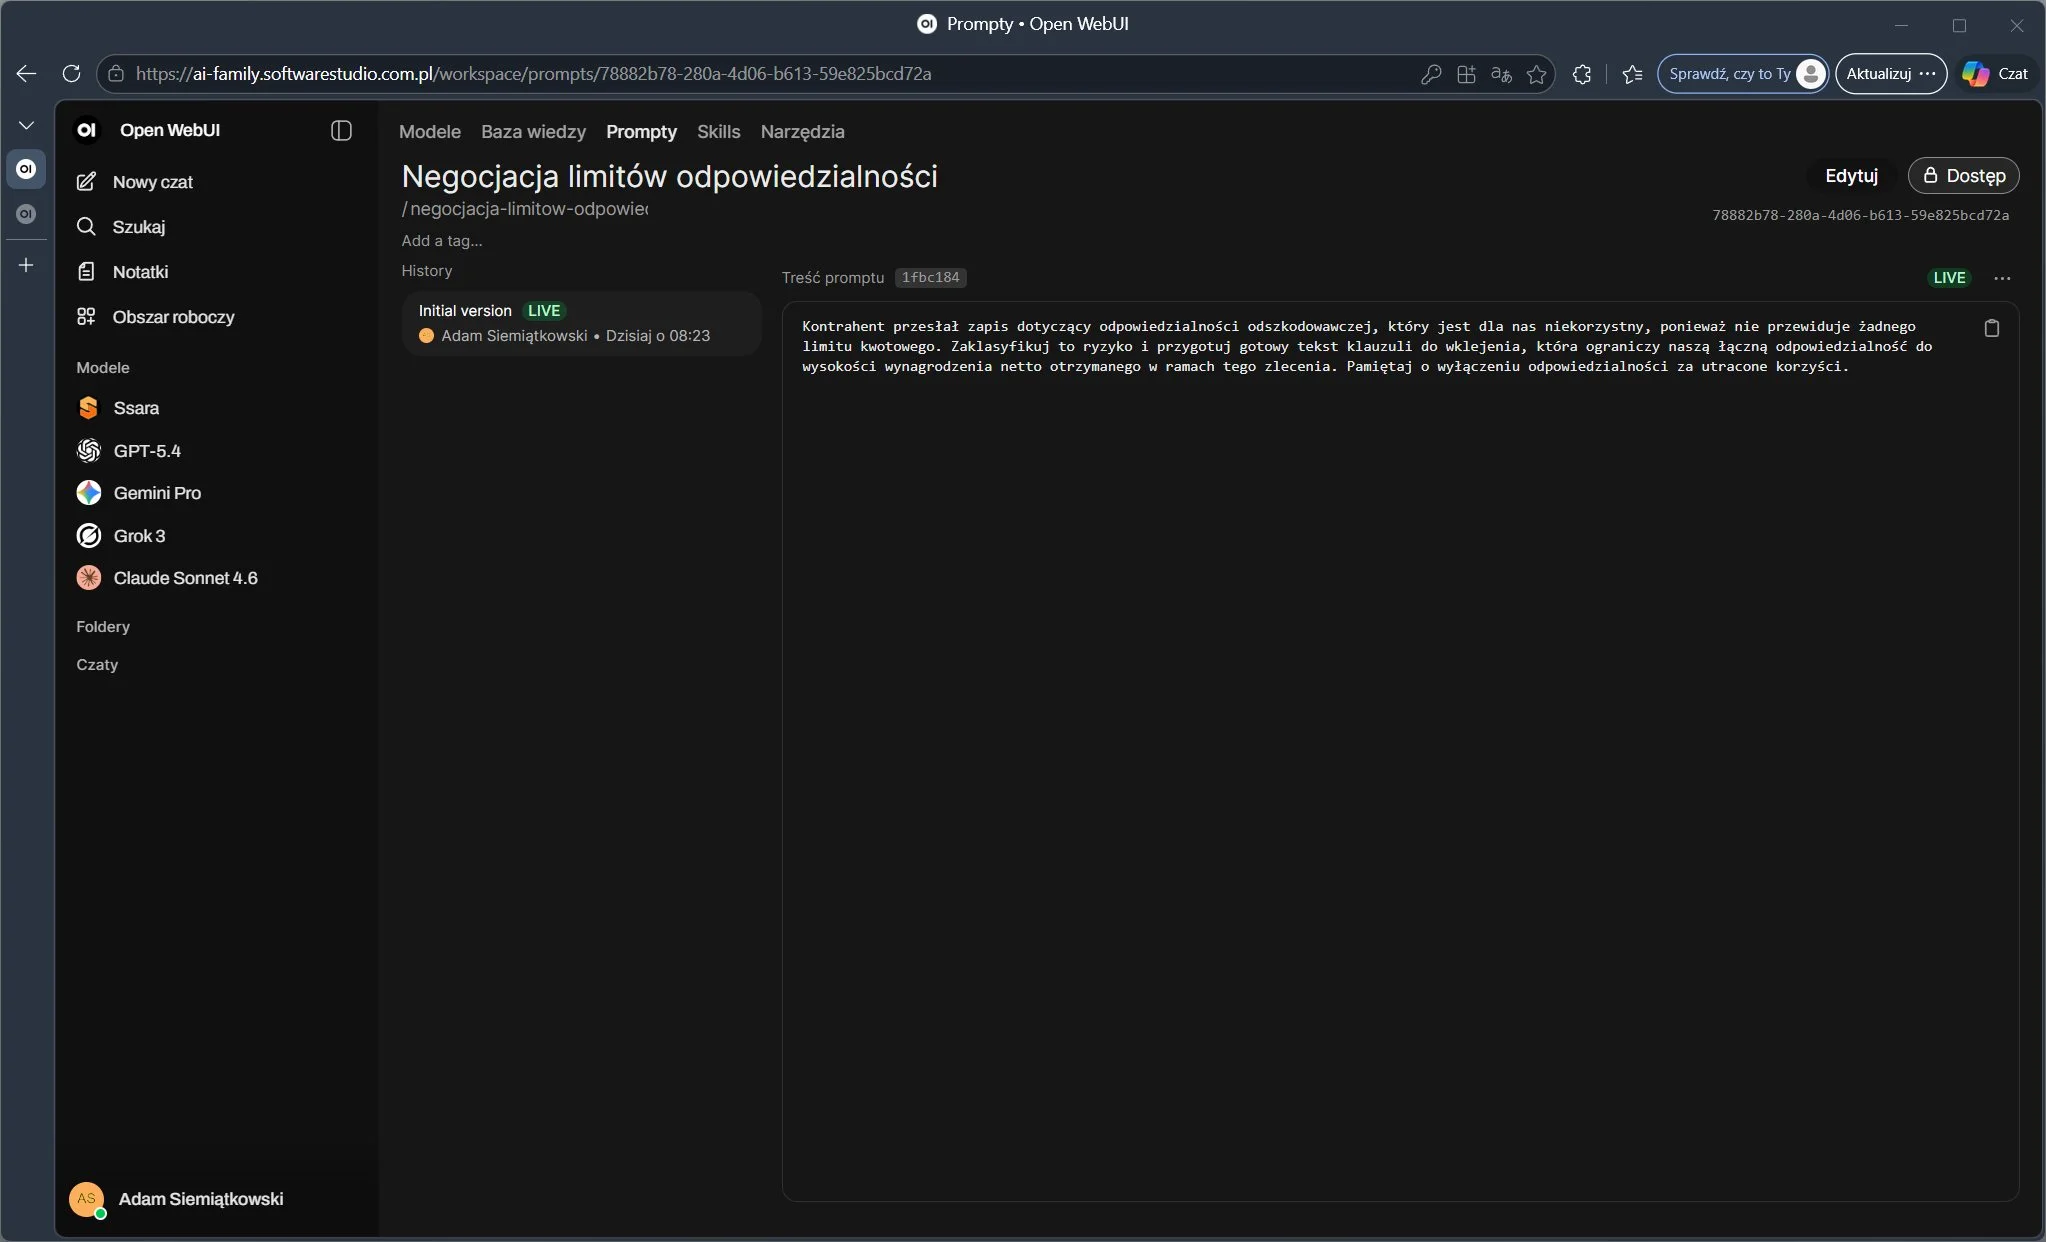Image resolution: width=2046 pixels, height=1242 pixels.
Task: Switch to the Narzędzia tab
Action: 802,132
